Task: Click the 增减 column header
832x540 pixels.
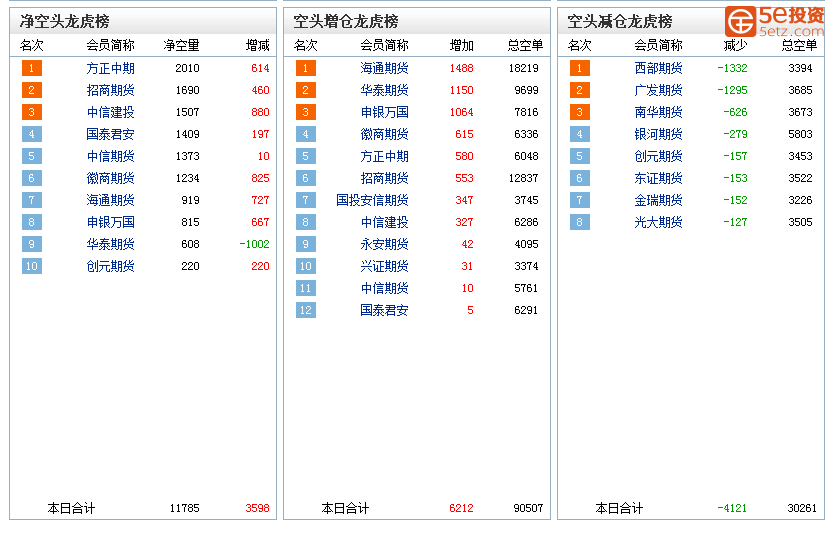Action: coord(258,46)
